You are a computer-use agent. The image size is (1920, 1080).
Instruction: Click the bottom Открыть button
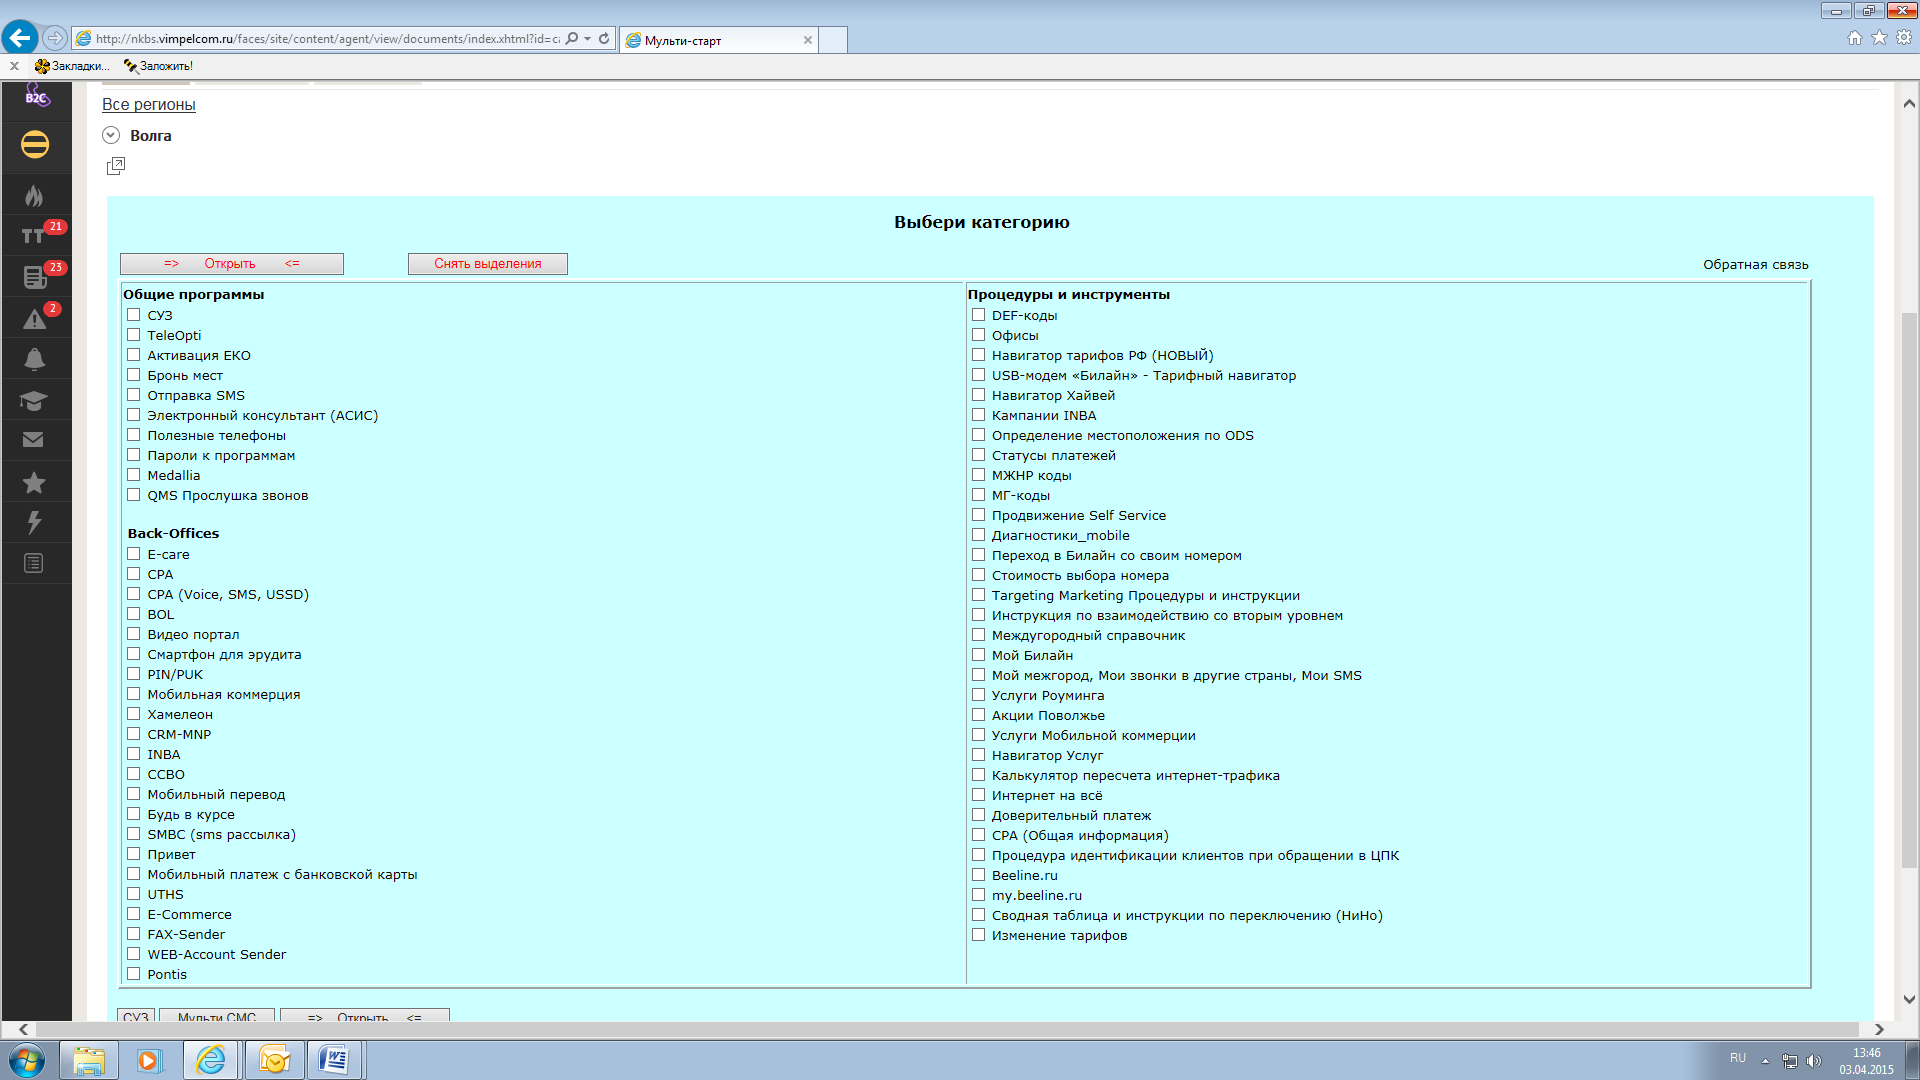coord(365,1016)
